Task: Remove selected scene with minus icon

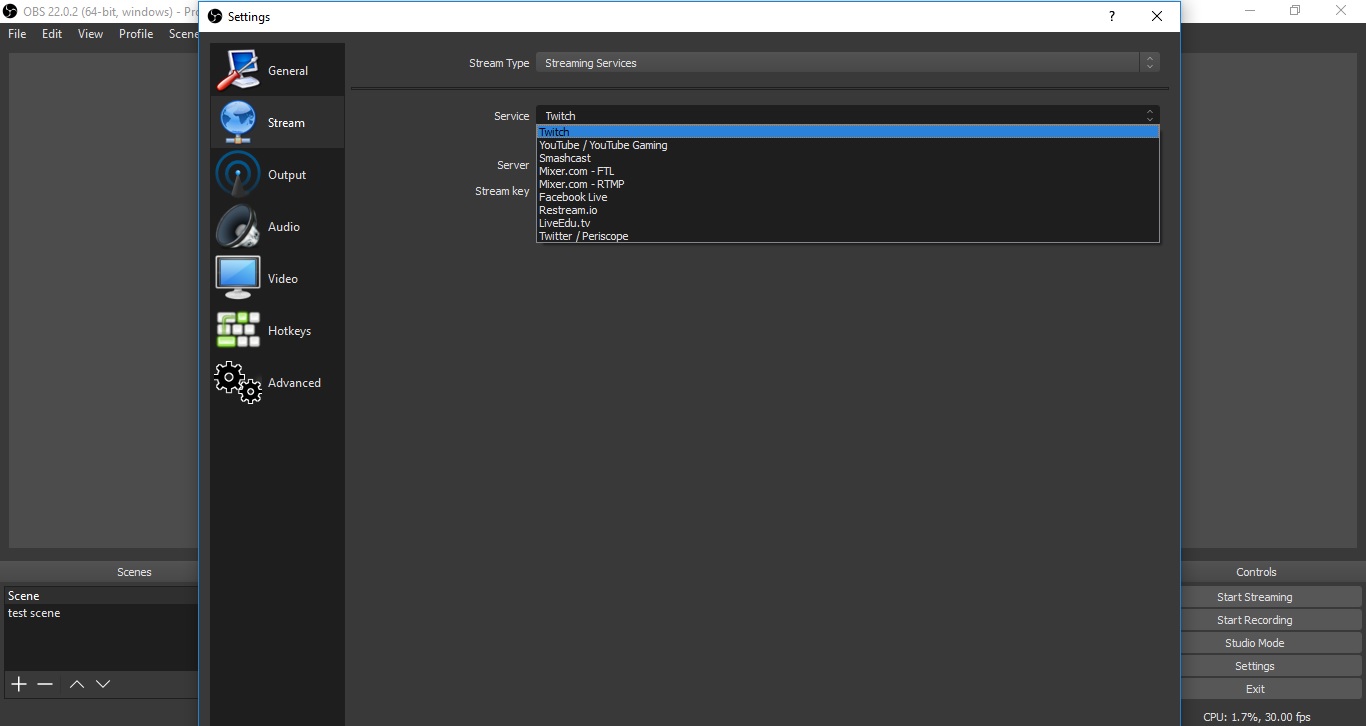Action: click(x=45, y=684)
